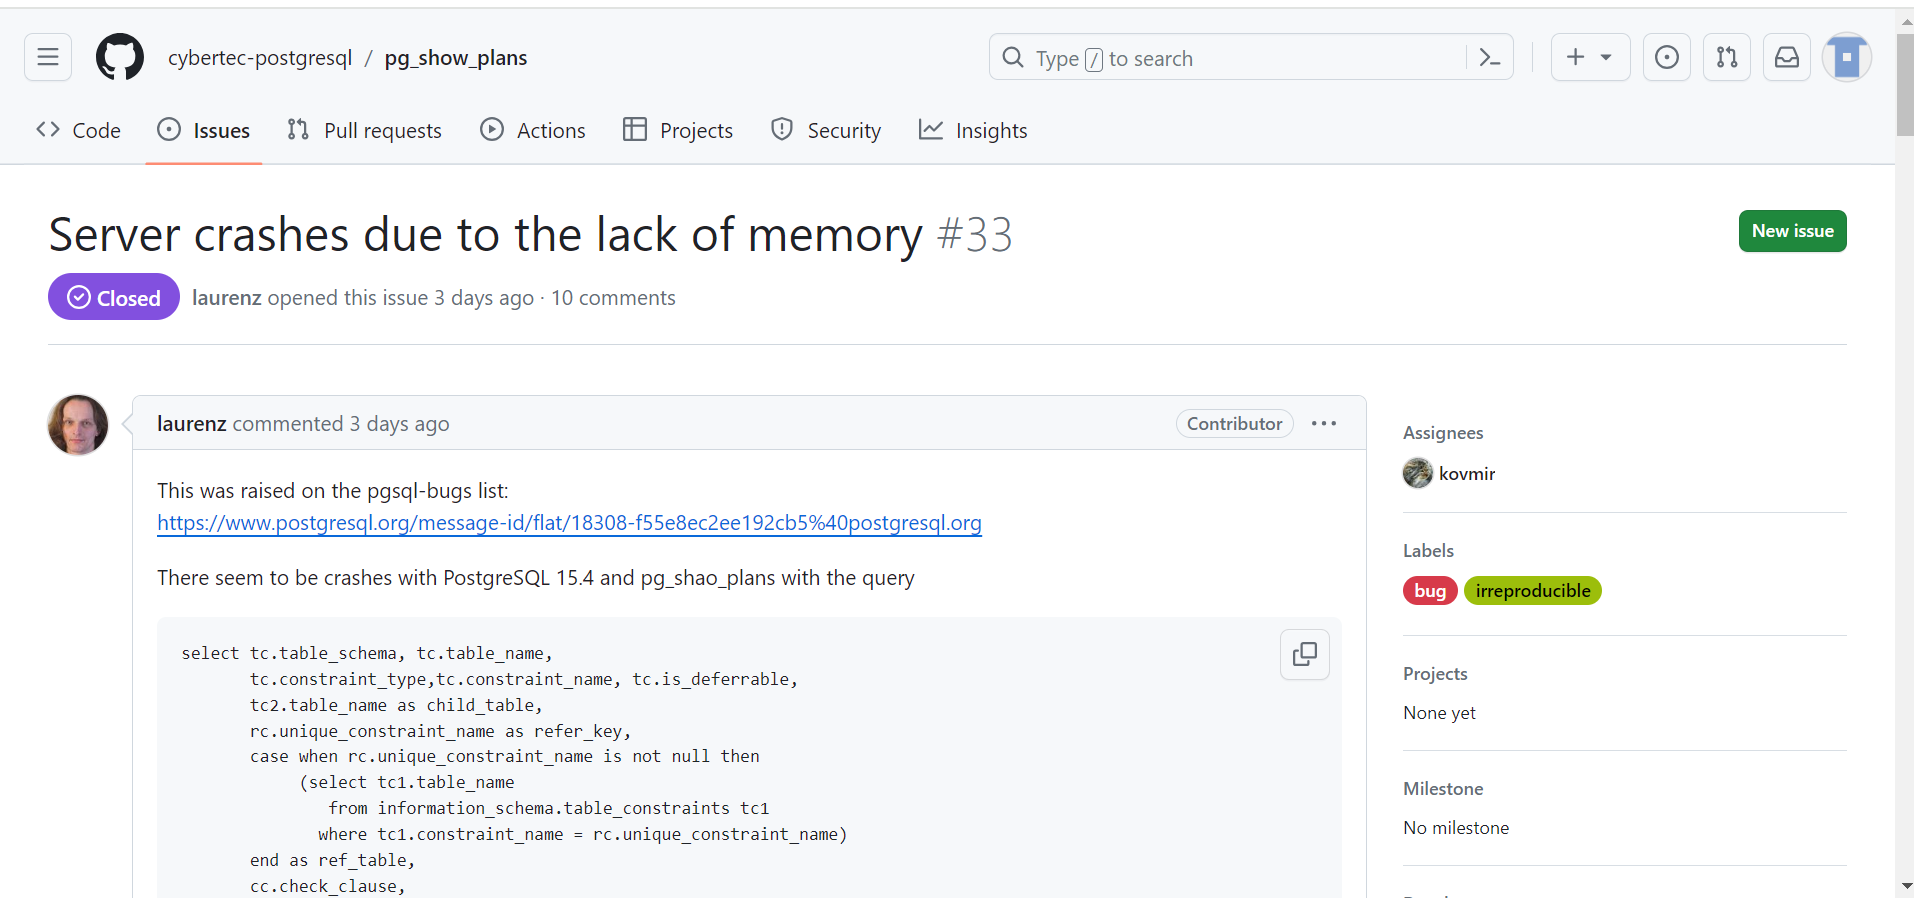Open the comment options ellipsis menu
1914x898 pixels.
1323,424
